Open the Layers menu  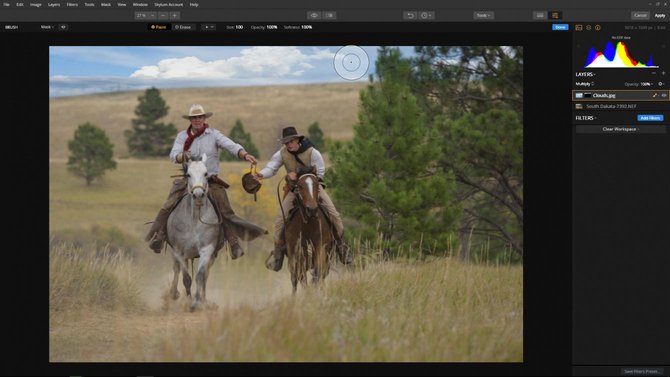point(54,4)
